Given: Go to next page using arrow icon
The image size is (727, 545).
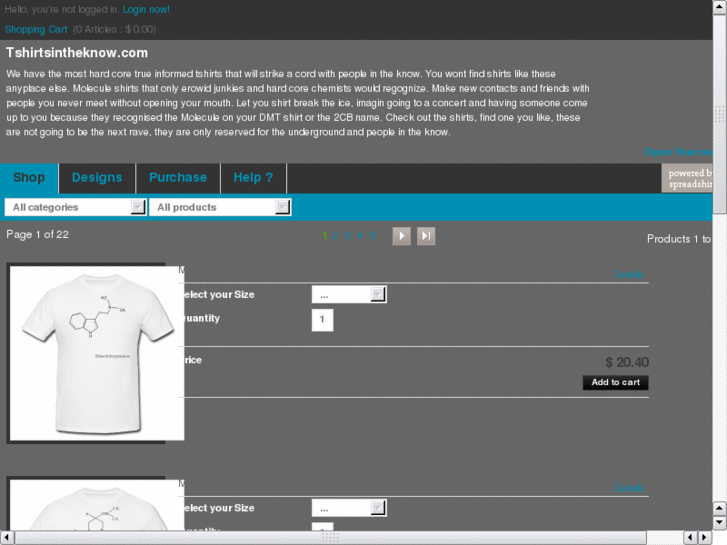Looking at the screenshot, I should (402, 236).
